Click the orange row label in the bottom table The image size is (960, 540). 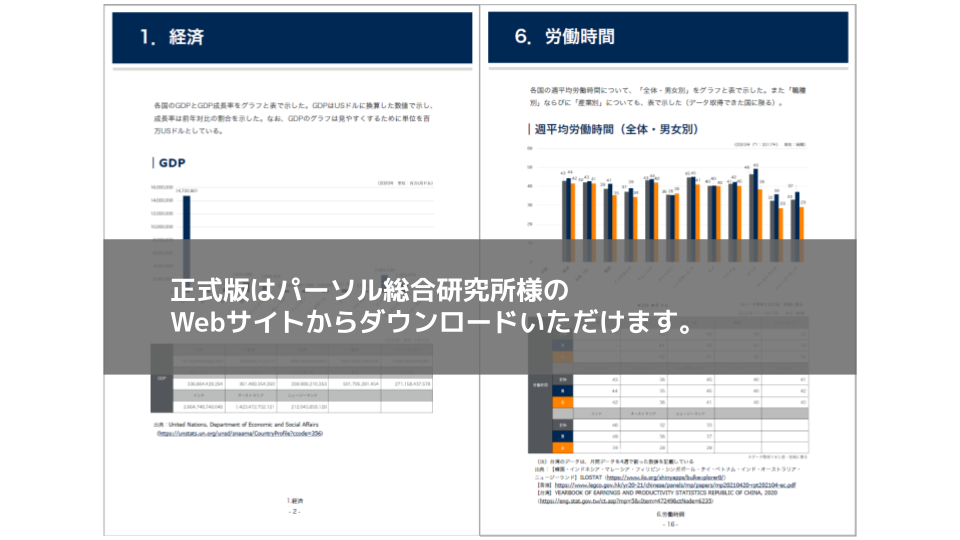pyautogui.click(x=567, y=449)
